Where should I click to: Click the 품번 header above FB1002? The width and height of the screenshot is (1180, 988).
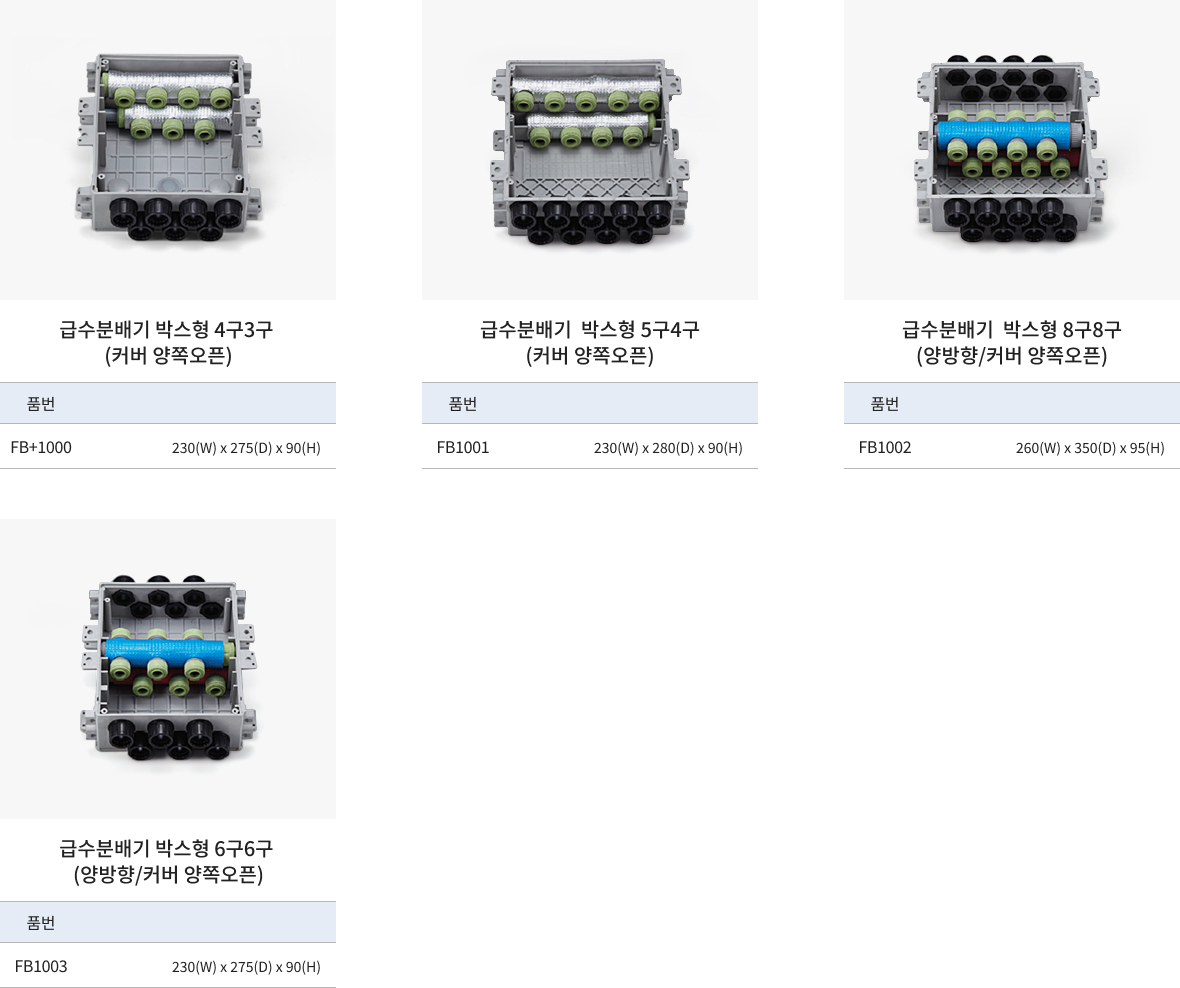coord(885,404)
